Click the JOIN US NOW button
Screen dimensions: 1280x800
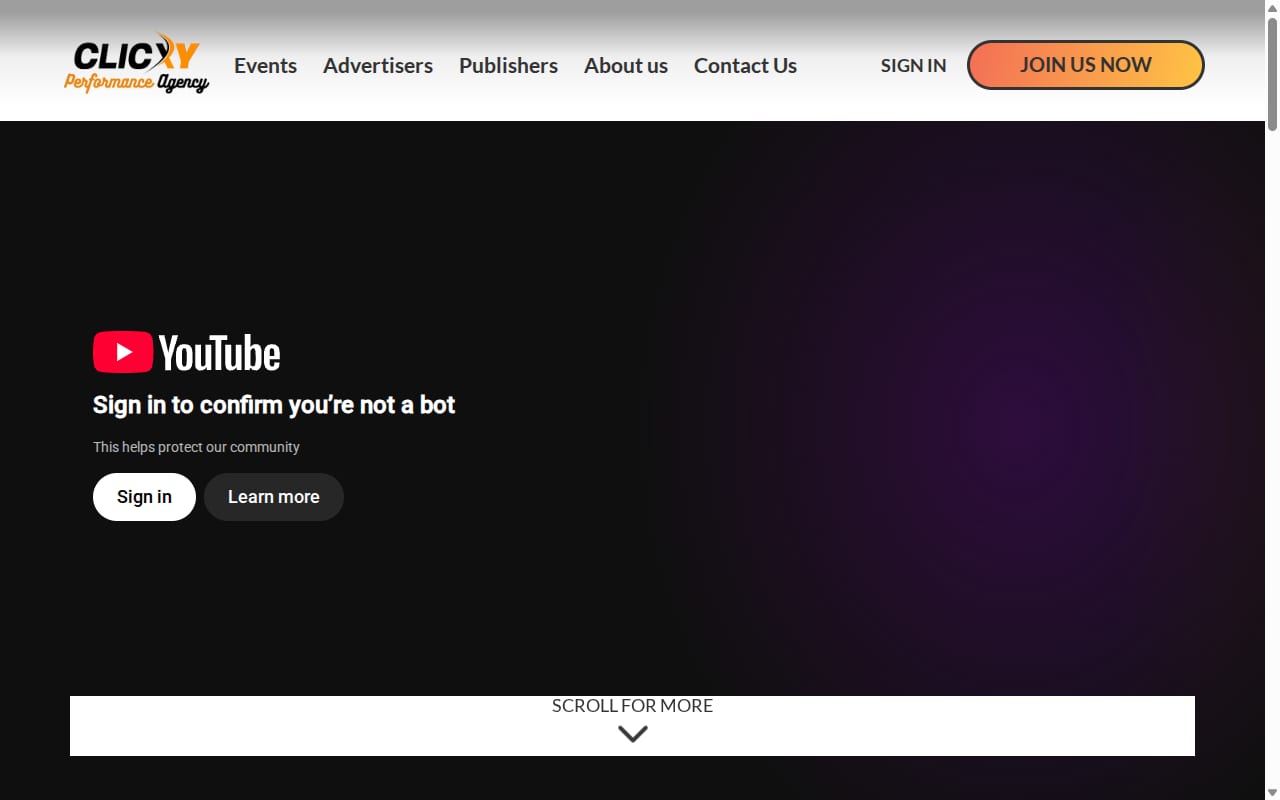(x=1086, y=65)
